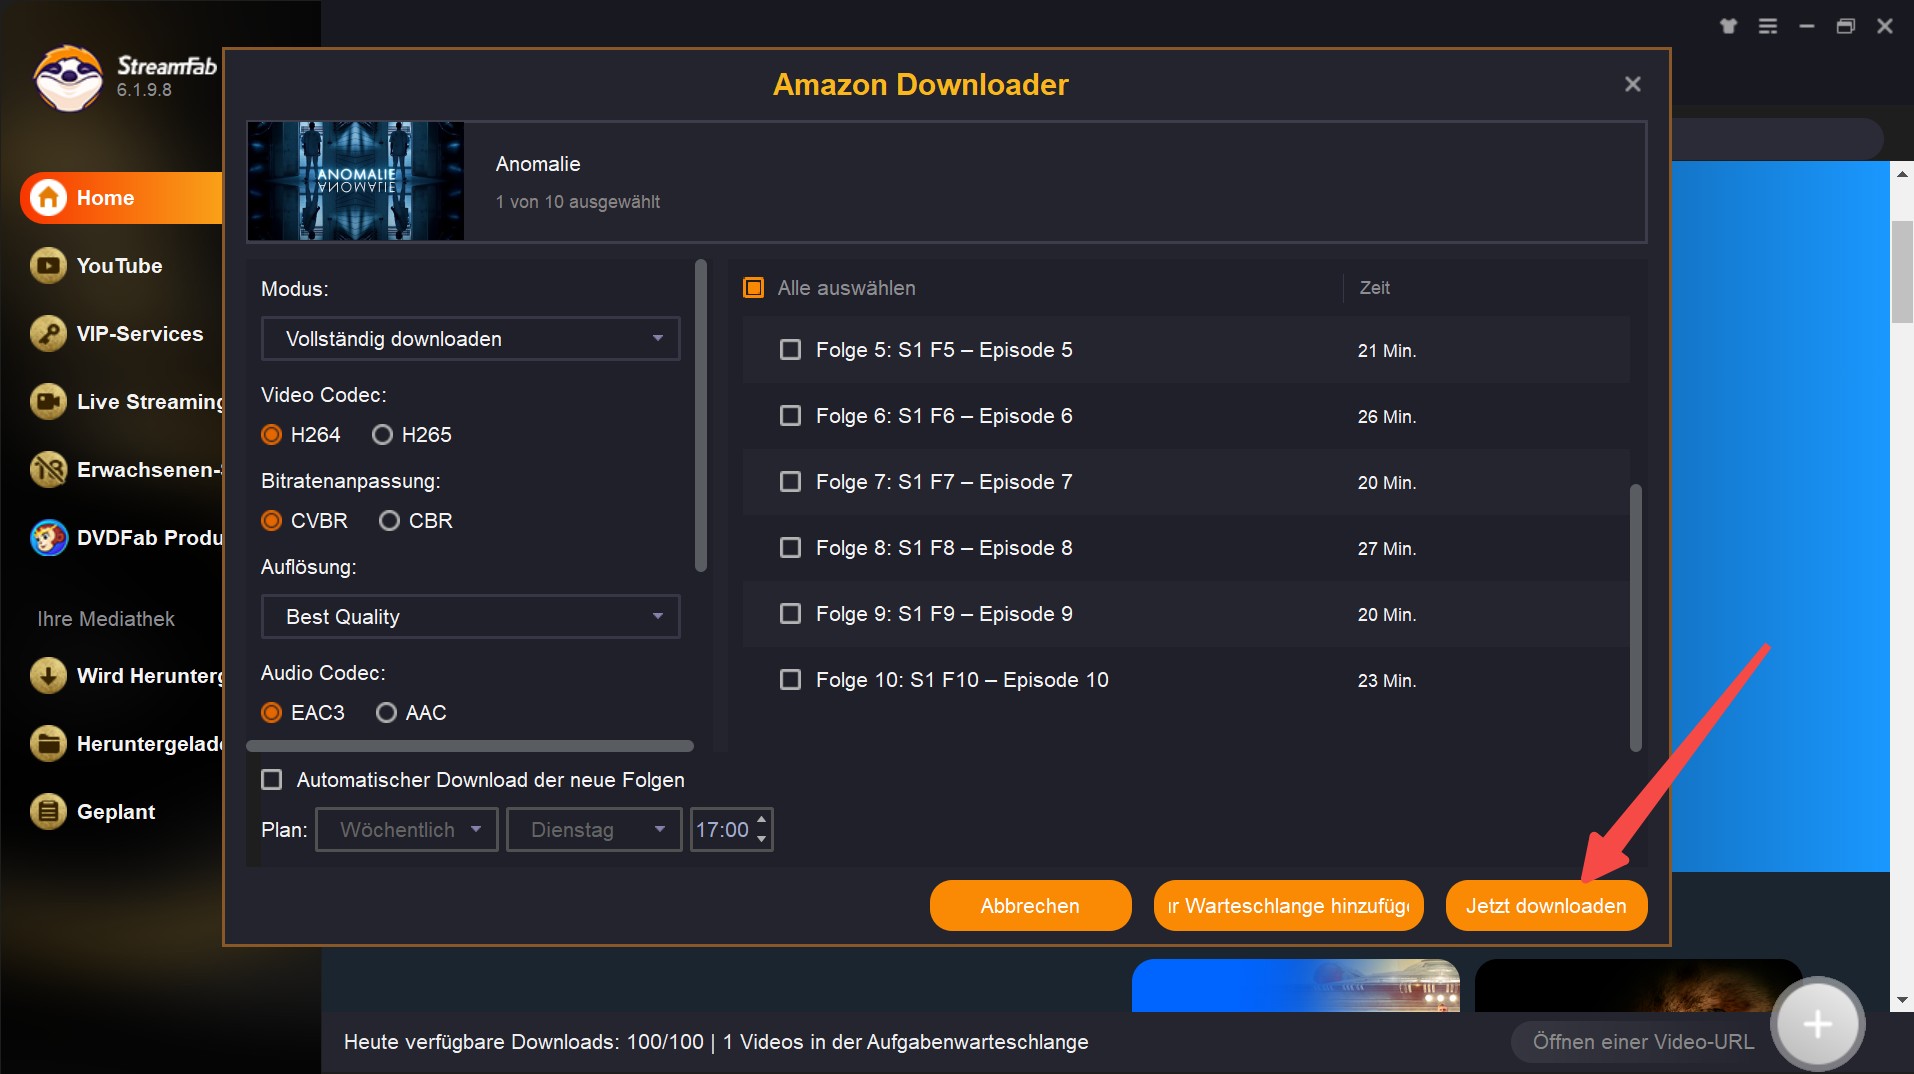The width and height of the screenshot is (1914, 1074).
Task: Select CVBR bitrate option
Action: 271,521
